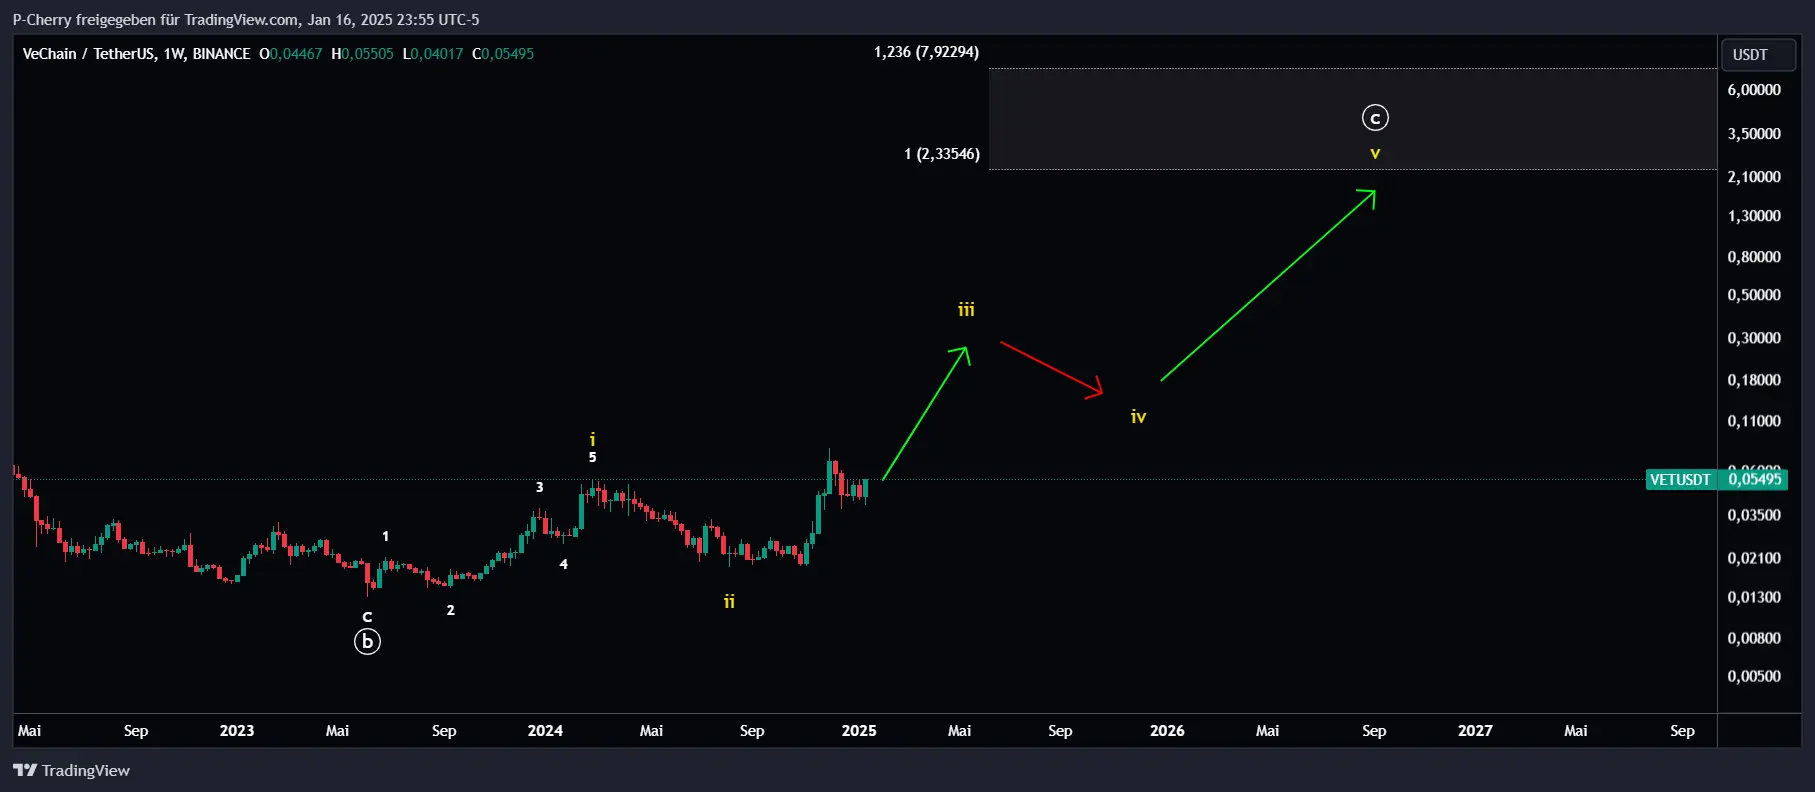This screenshot has height=792, width=1815.
Task: Click 2024 on the time axis
Action: click(545, 731)
